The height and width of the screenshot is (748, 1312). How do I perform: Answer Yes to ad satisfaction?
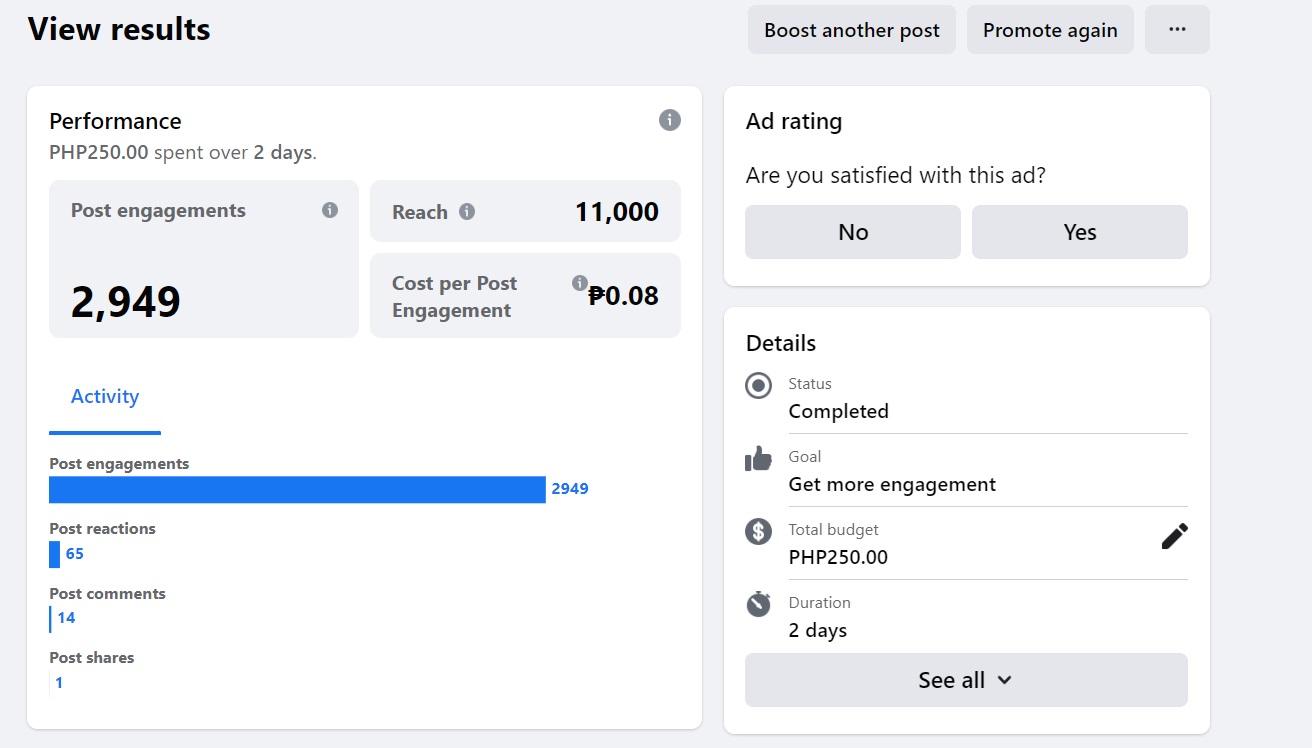[x=1080, y=232]
